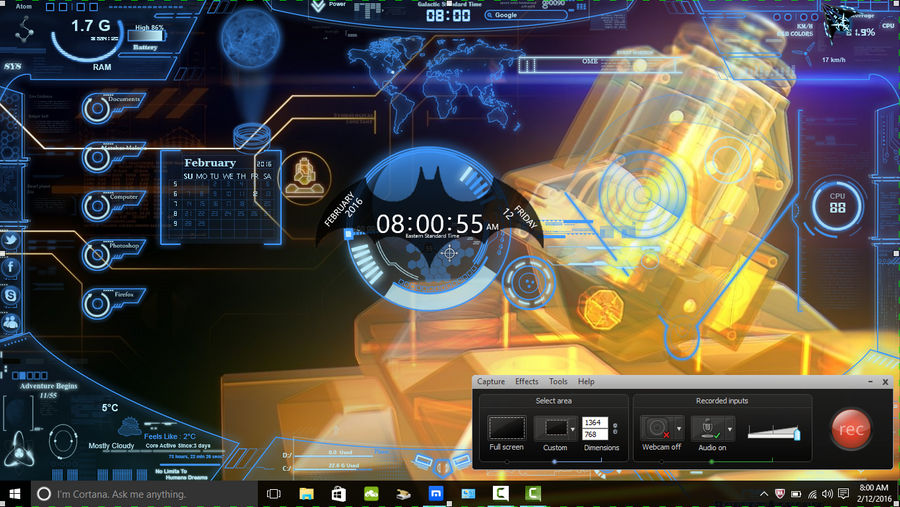Click the Power arrow icon at top
The height and width of the screenshot is (507, 900).
click(318, 6)
